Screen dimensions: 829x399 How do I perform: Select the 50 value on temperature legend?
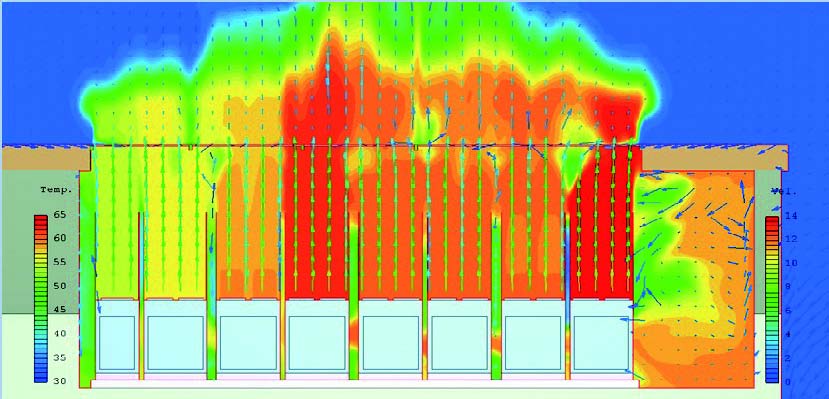[60, 286]
